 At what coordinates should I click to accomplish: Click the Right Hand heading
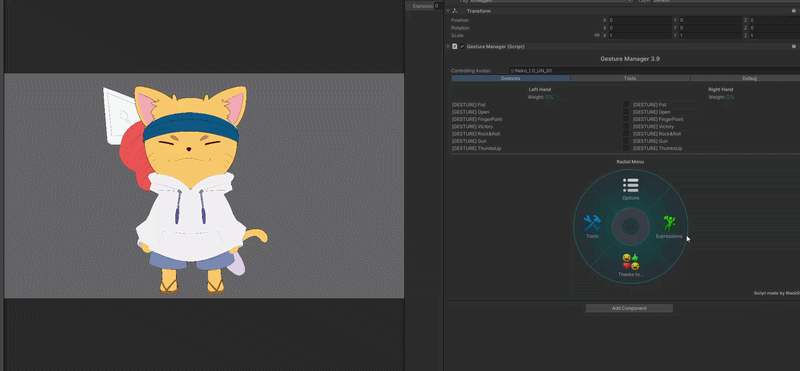(x=720, y=89)
